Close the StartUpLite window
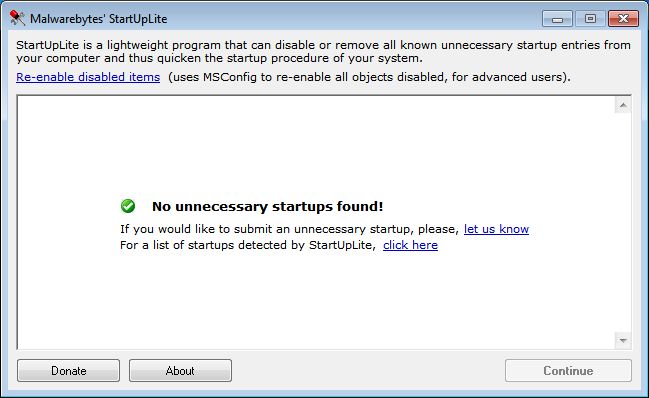This screenshot has height=398, width=649. coord(623,19)
